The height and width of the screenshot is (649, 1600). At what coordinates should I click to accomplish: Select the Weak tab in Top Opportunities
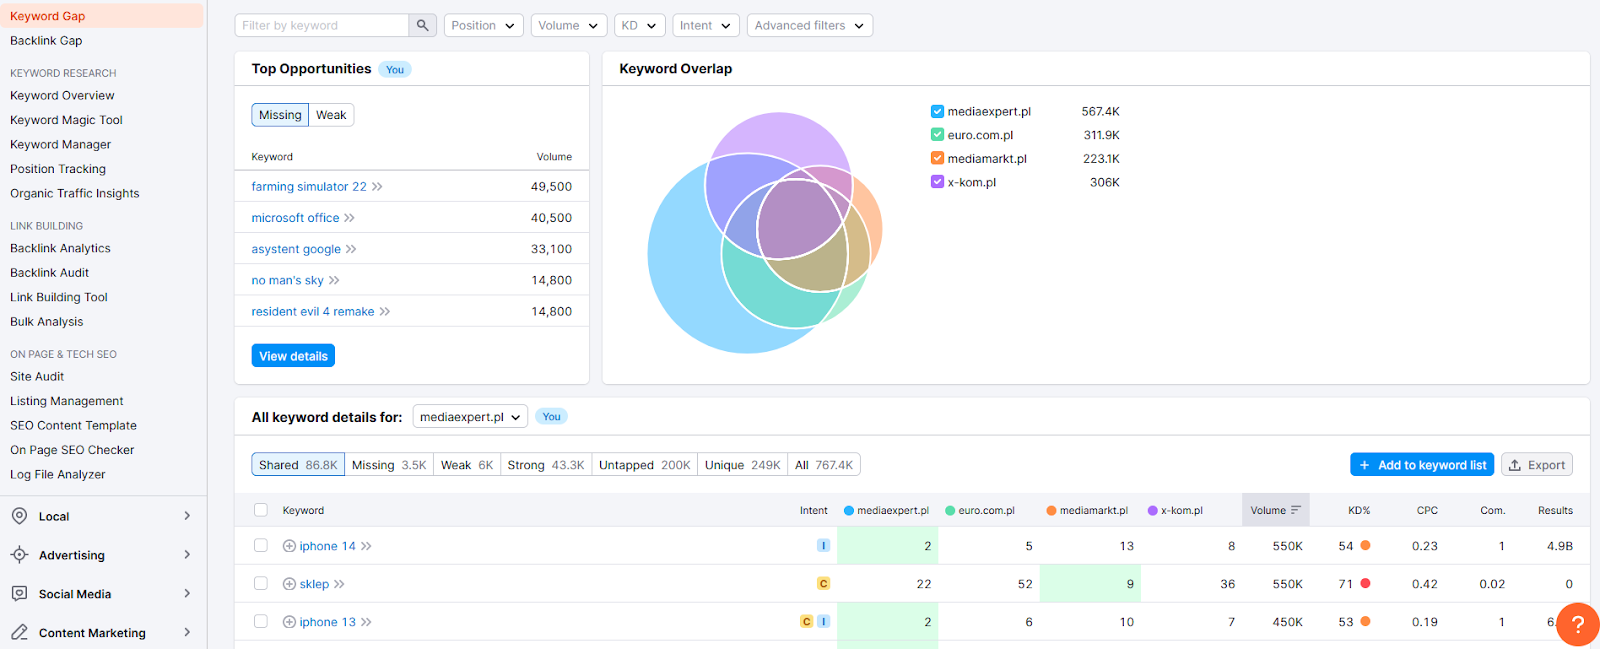[x=331, y=115]
